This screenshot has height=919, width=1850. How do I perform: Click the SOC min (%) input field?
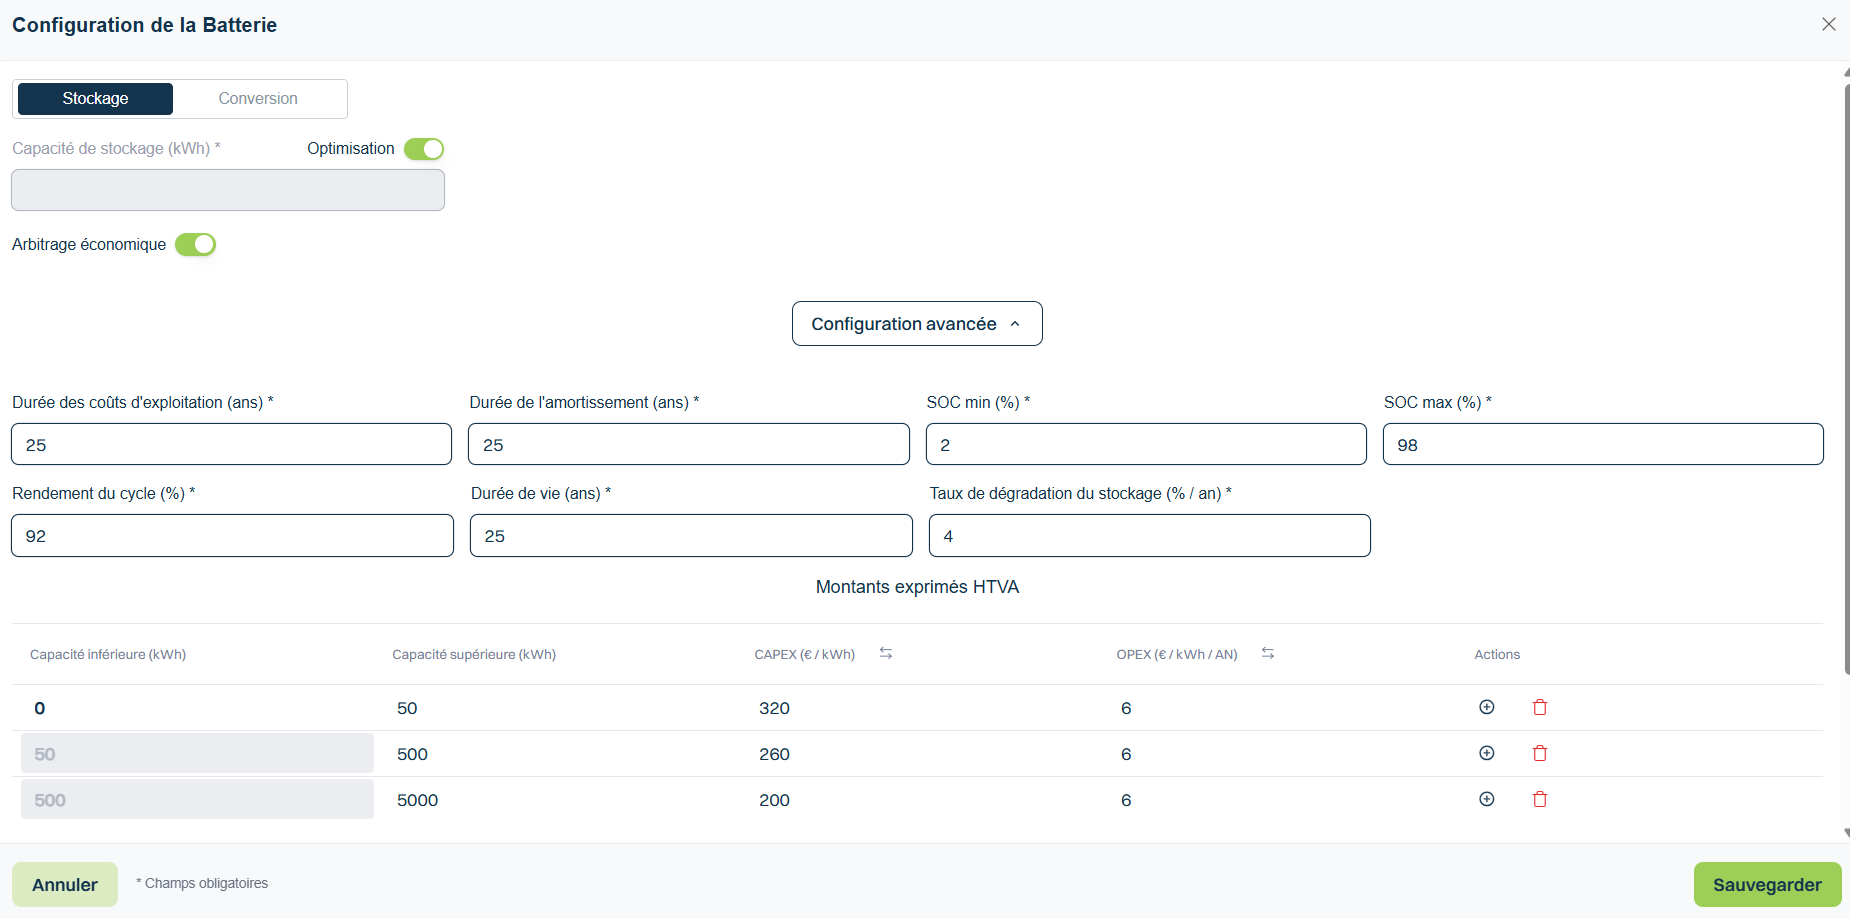(1146, 444)
